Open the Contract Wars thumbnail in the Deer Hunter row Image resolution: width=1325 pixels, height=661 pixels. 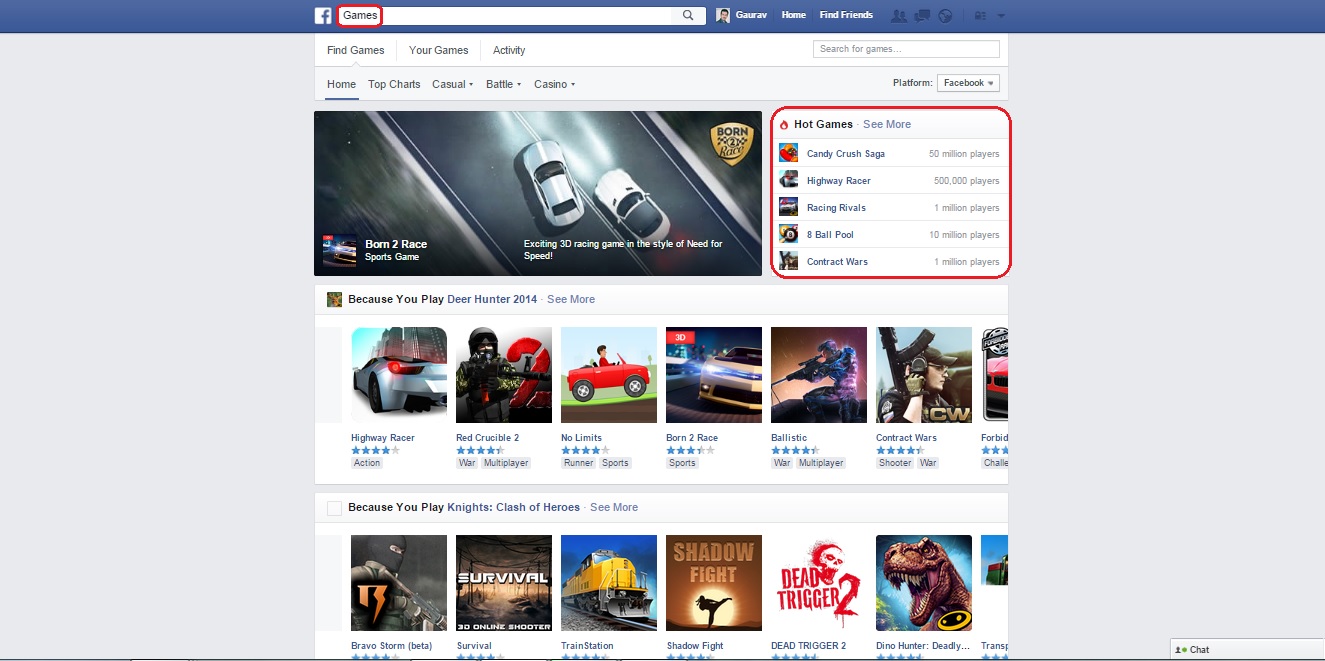pyautogui.click(x=924, y=375)
